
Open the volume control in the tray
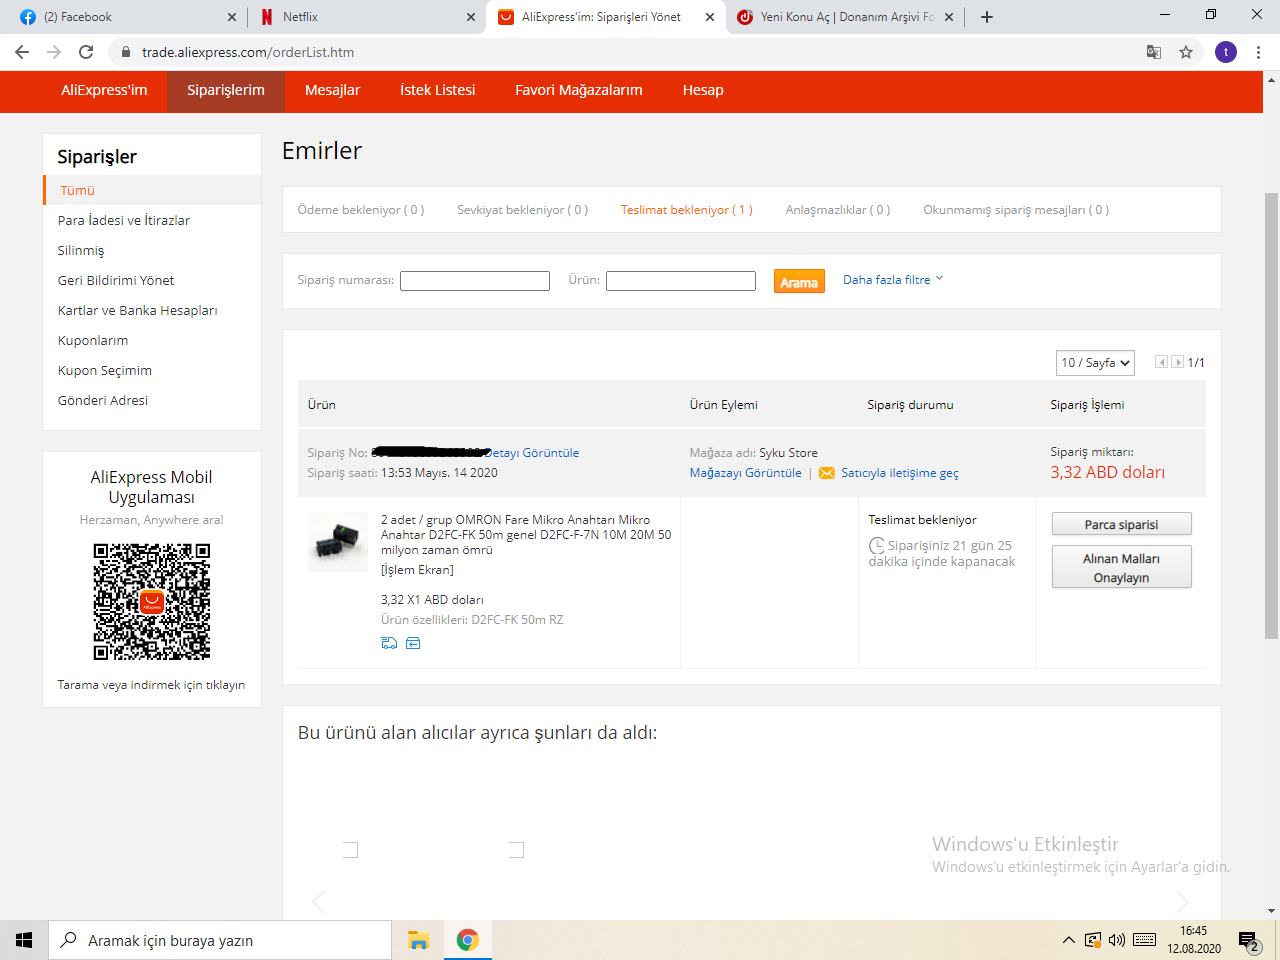(x=1117, y=940)
